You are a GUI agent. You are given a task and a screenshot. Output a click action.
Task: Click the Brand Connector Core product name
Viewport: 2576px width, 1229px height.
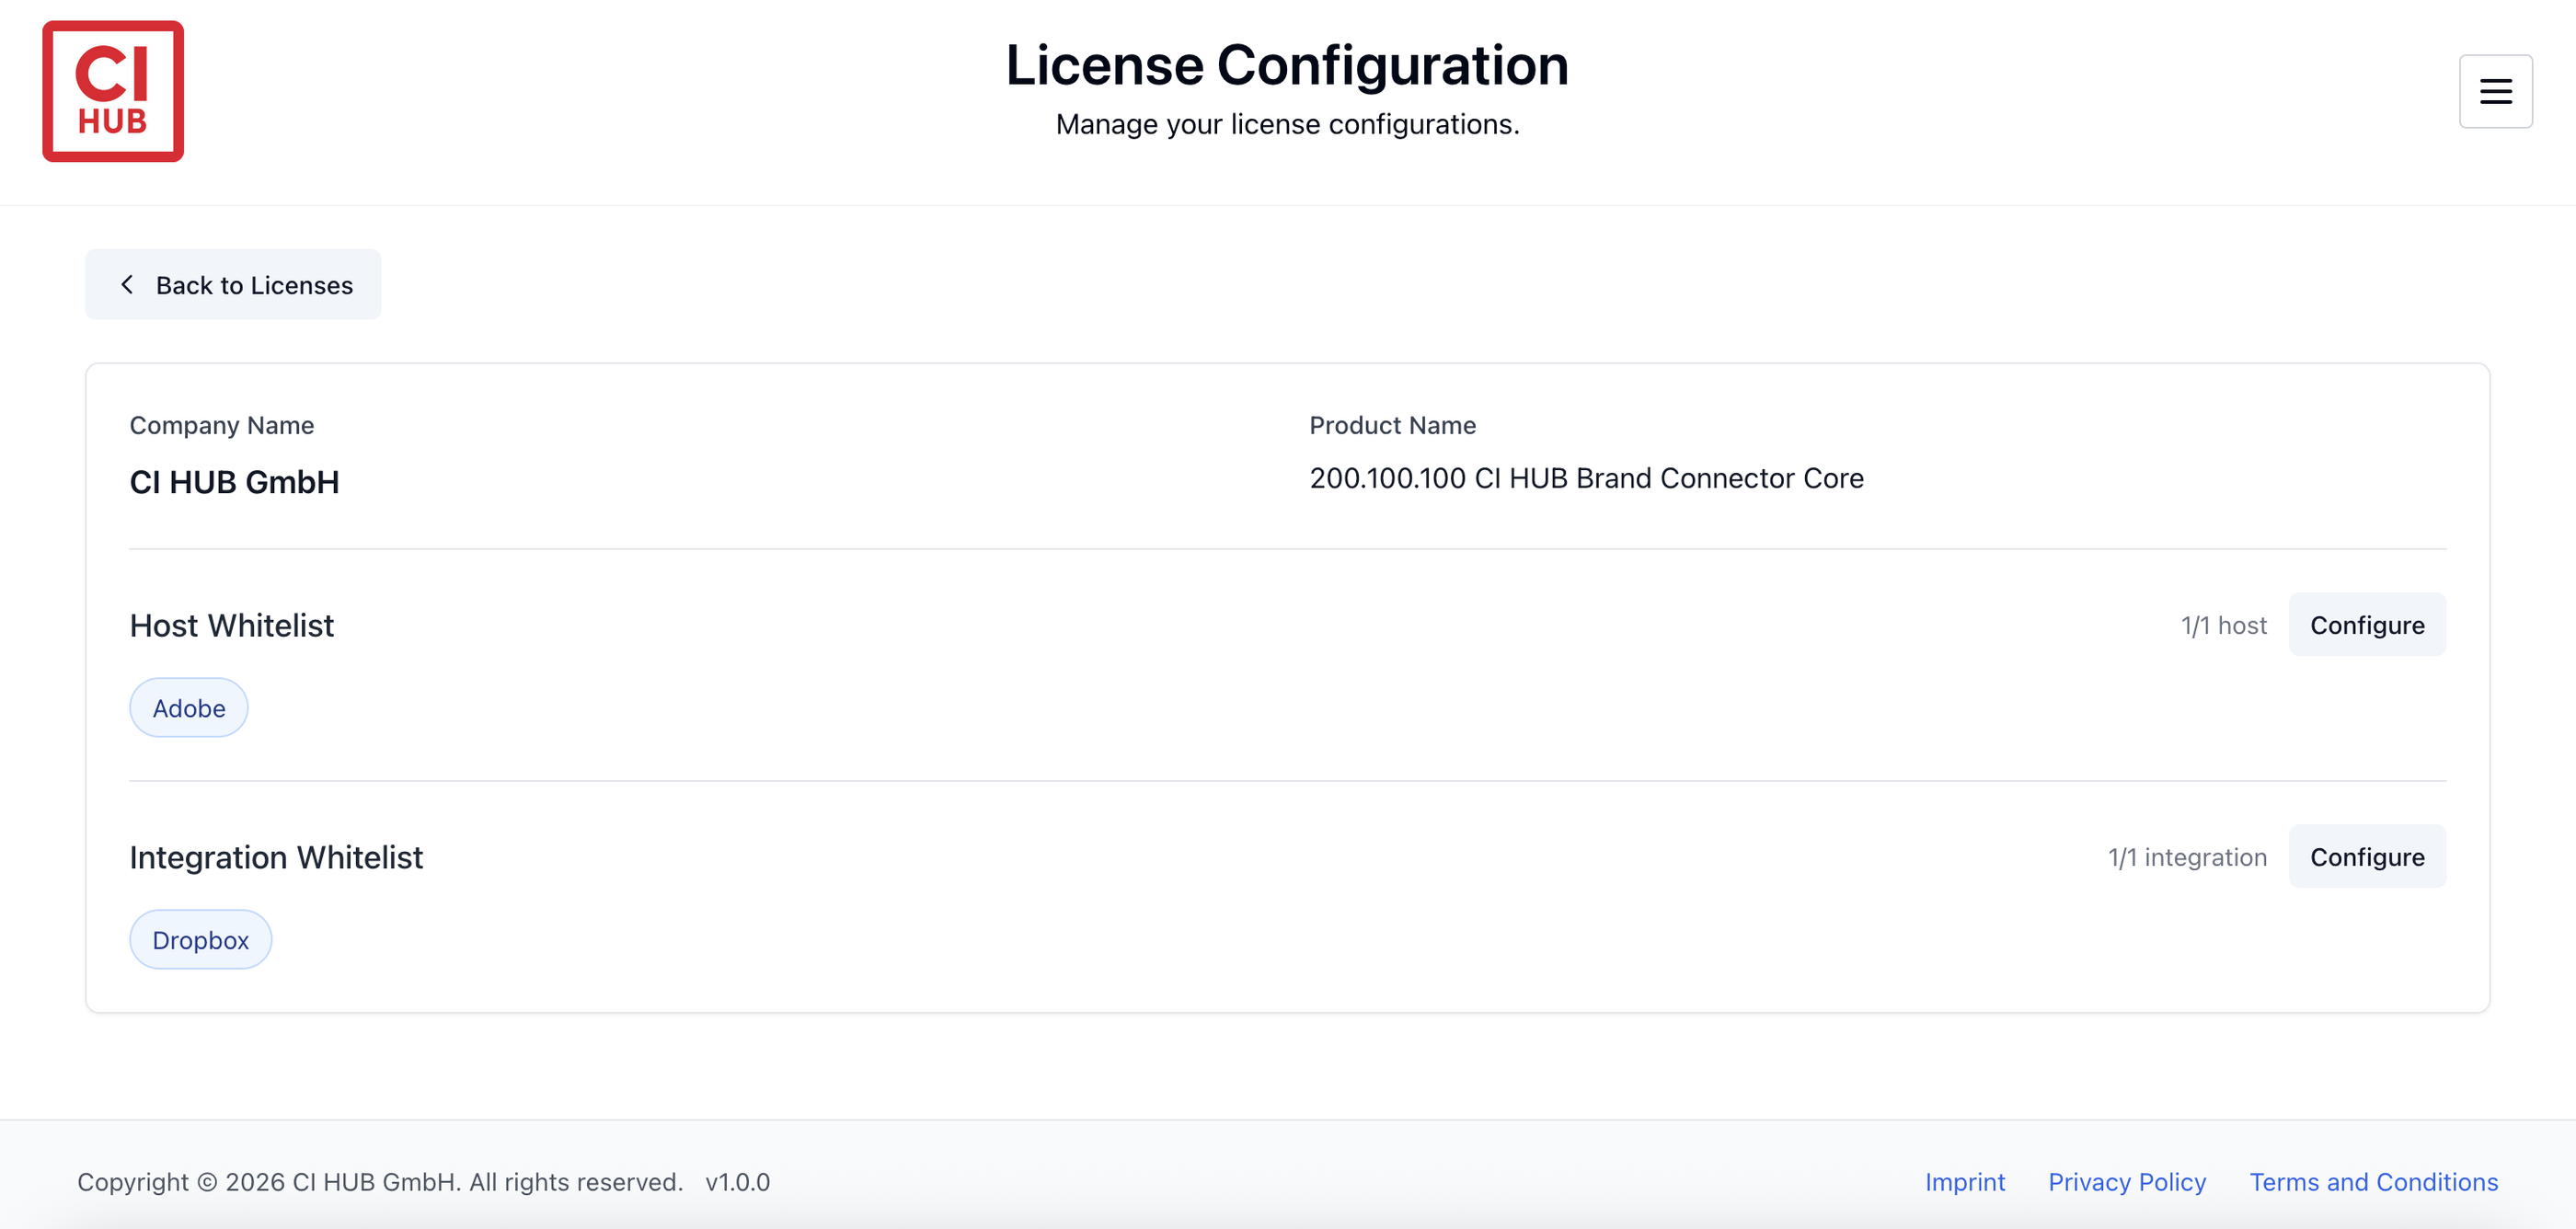(x=1586, y=478)
